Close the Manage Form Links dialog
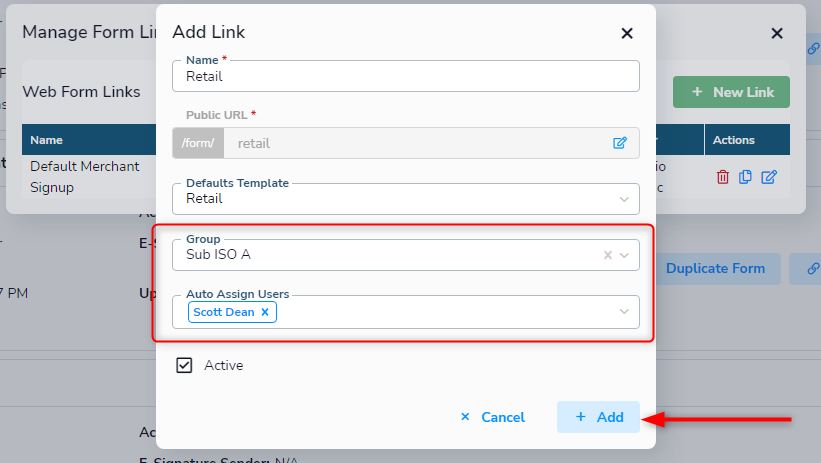821x463 pixels. [x=777, y=34]
